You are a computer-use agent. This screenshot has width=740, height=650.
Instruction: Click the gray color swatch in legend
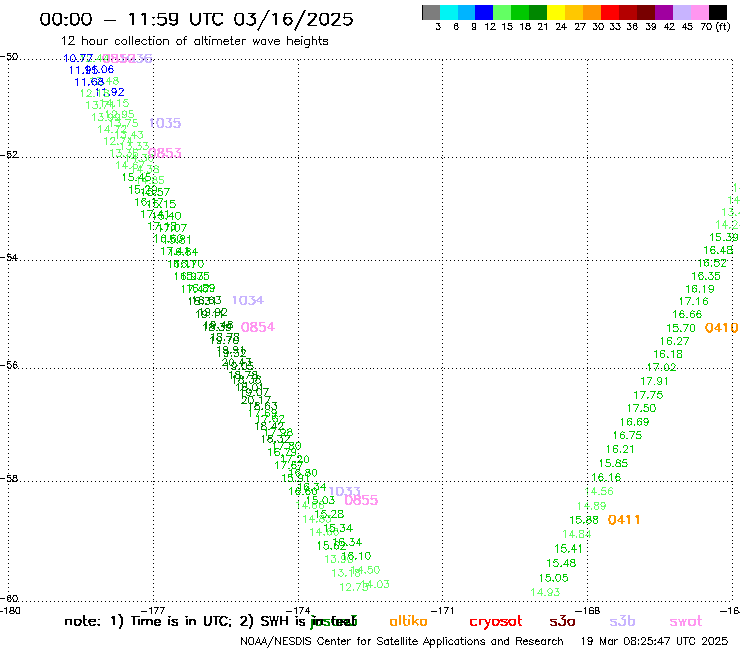[x=431, y=12]
